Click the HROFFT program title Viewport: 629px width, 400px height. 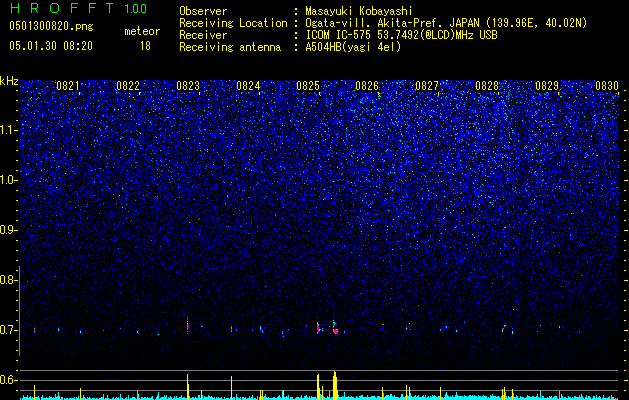coord(62,8)
